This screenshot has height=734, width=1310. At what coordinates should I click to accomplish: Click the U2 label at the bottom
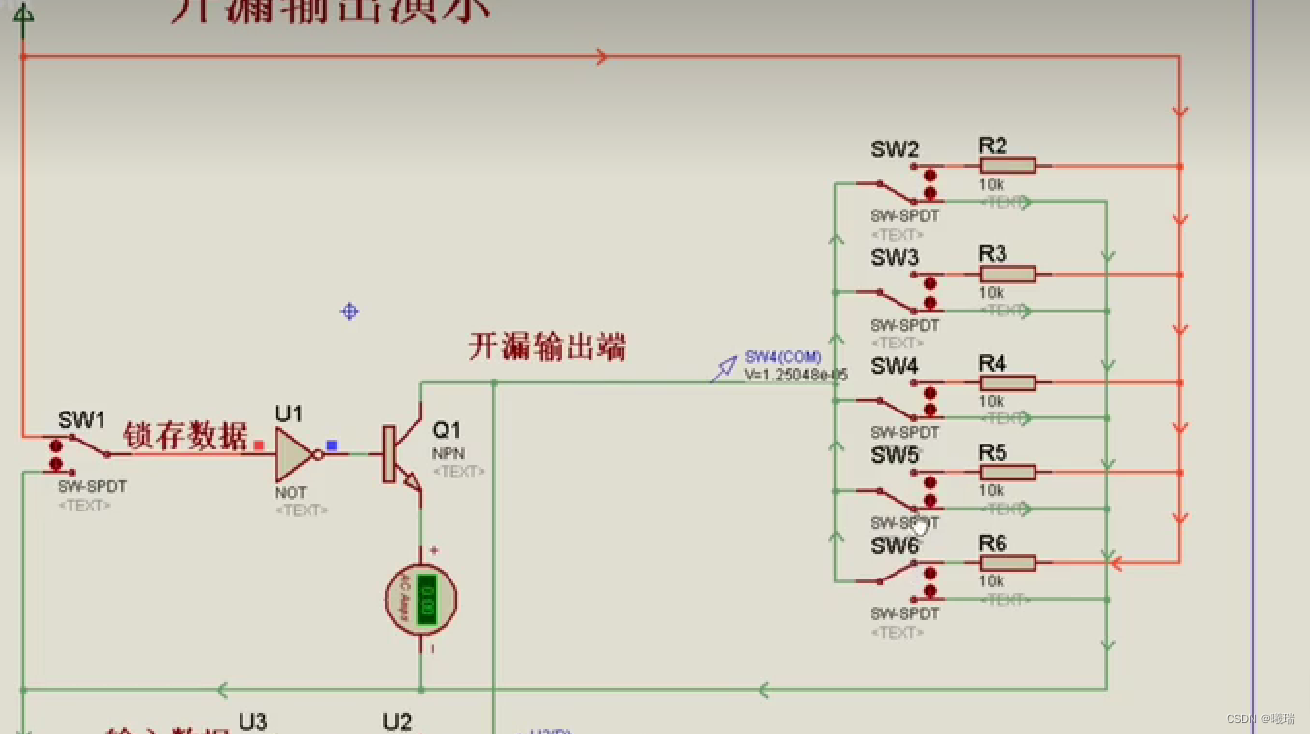coord(397,723)
